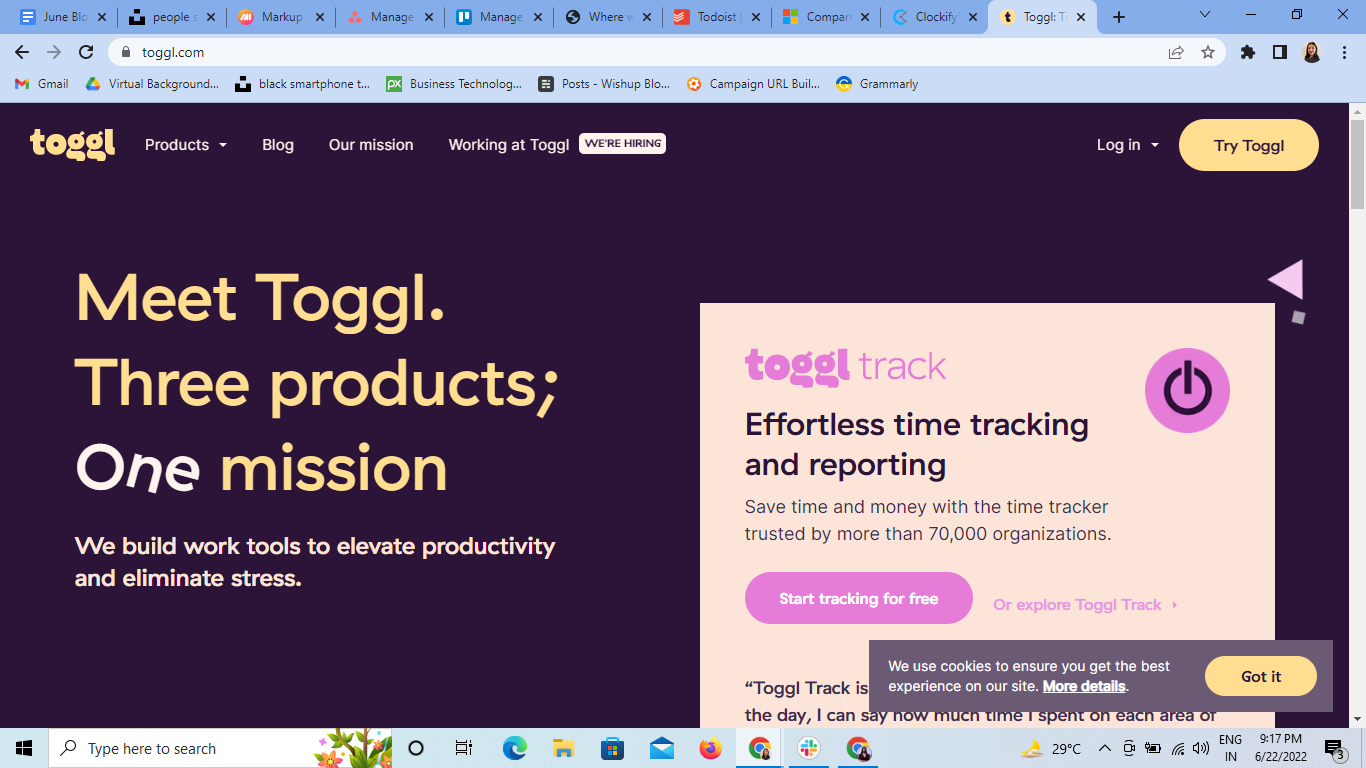The image size is (1366, 768).
Task: Click the Windows taskbar search box
Action: click(x=220, y=748)
